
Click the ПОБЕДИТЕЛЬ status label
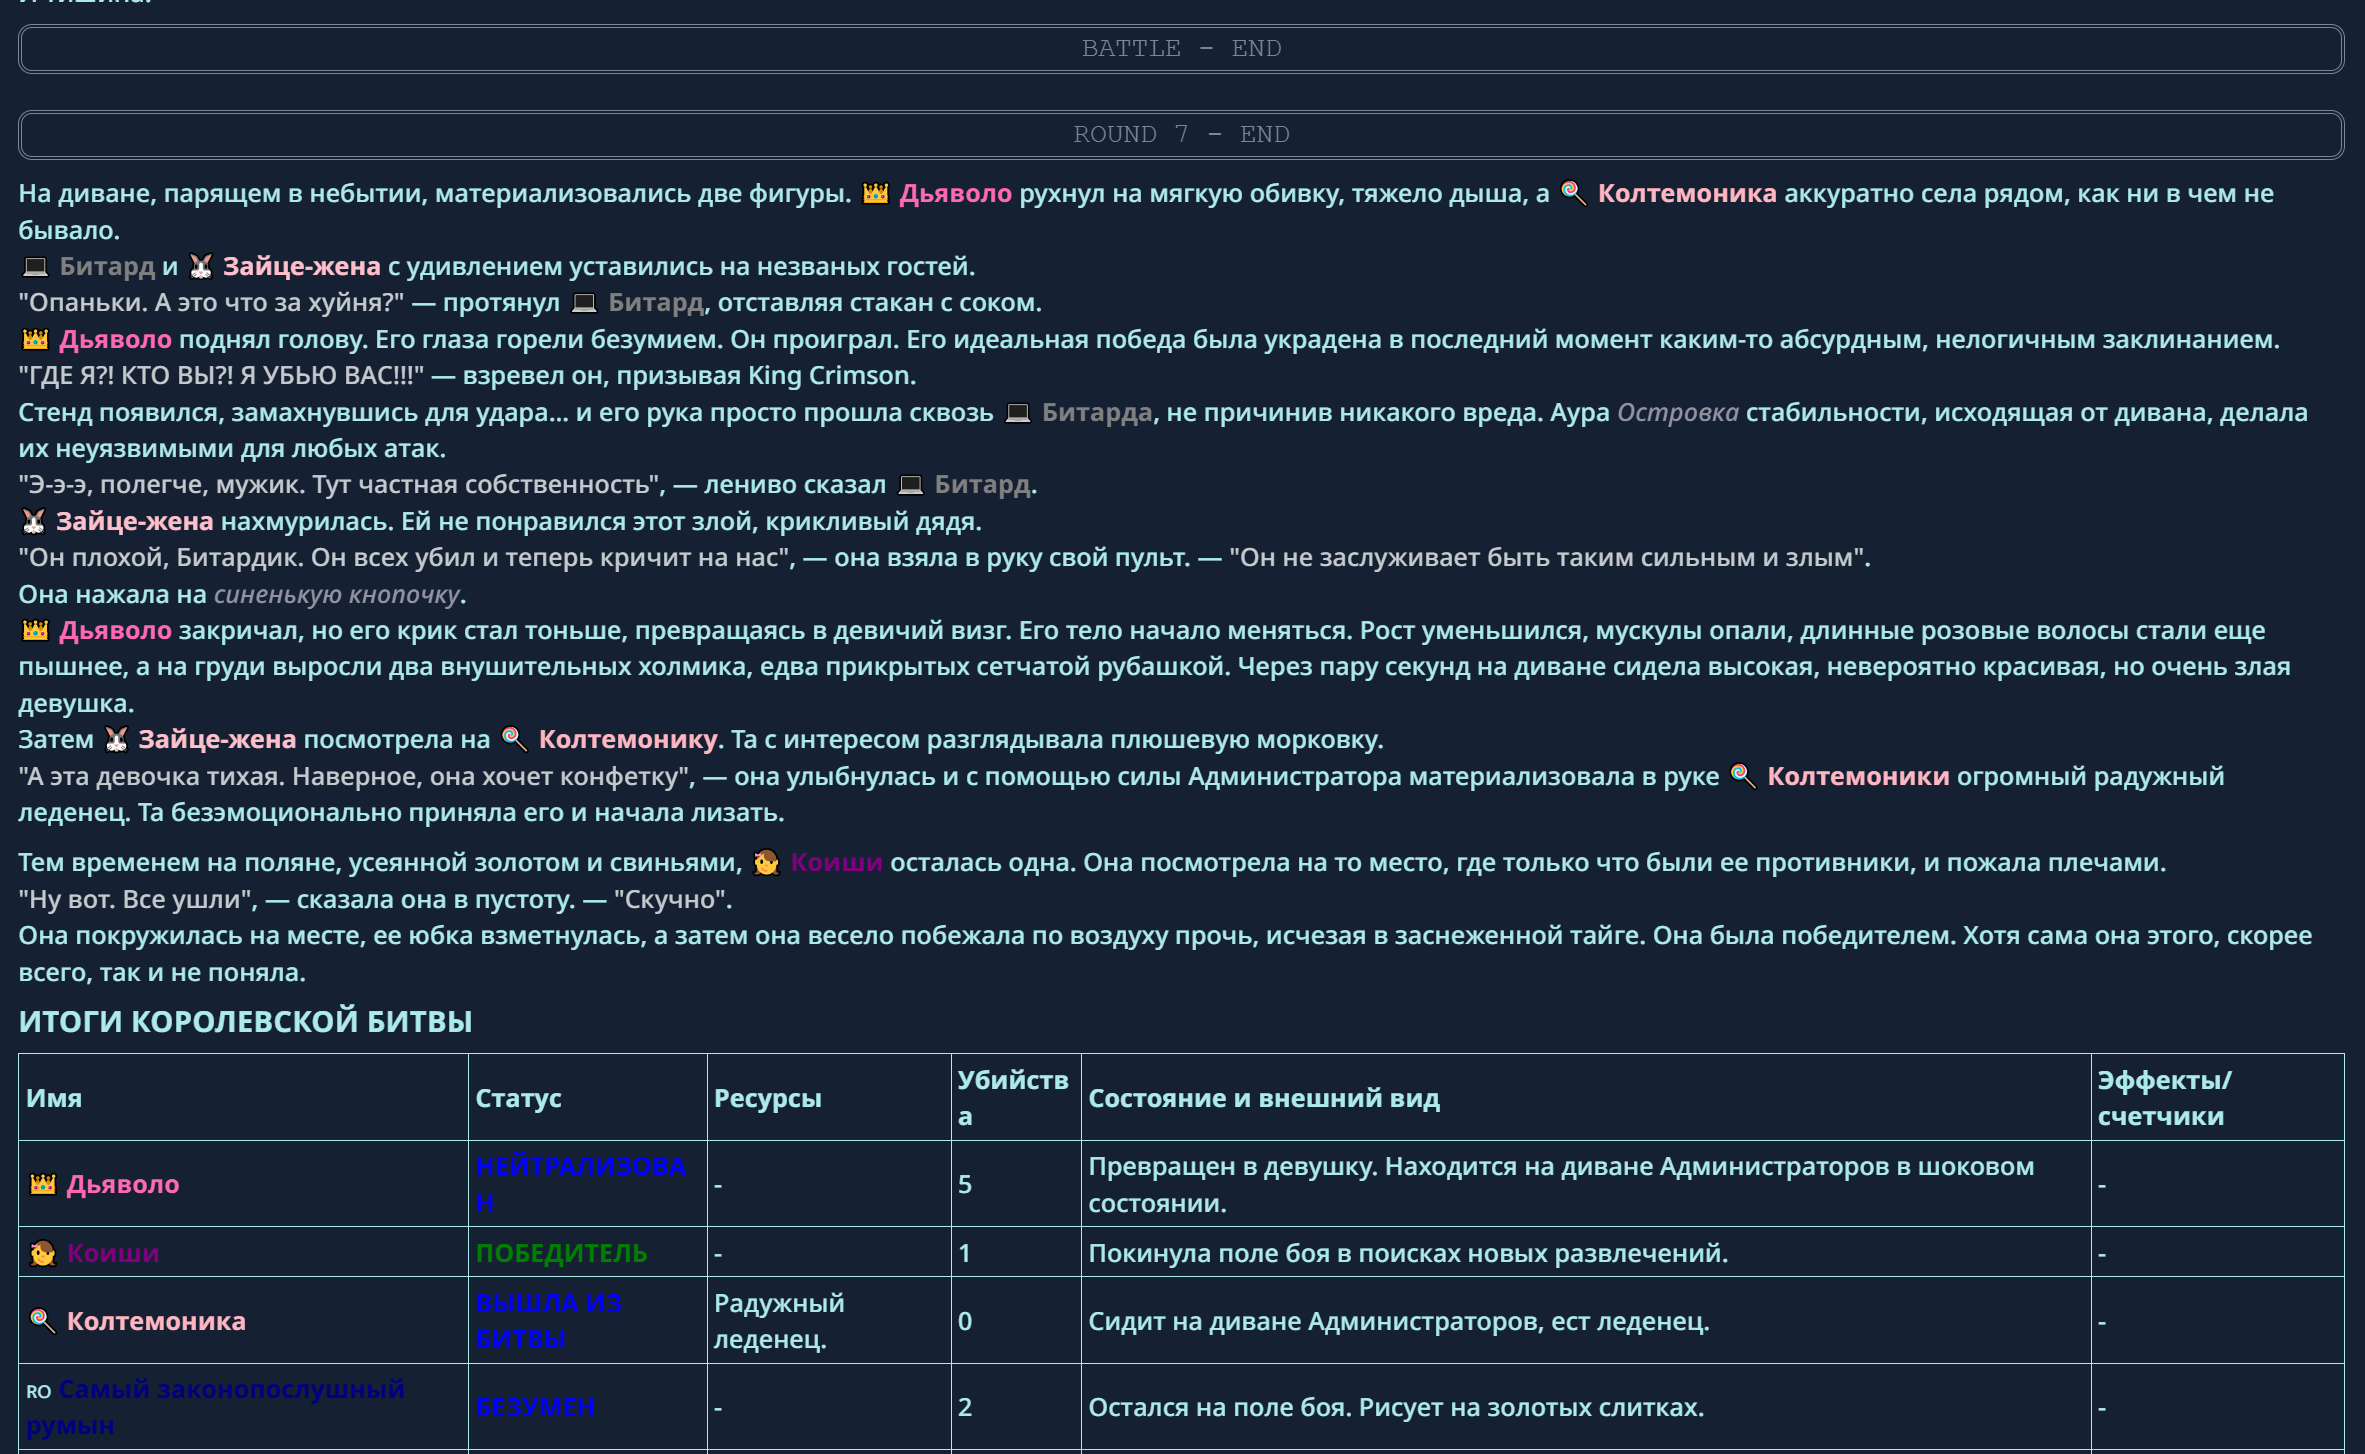pyautogui.click(x=561, y=1253)
